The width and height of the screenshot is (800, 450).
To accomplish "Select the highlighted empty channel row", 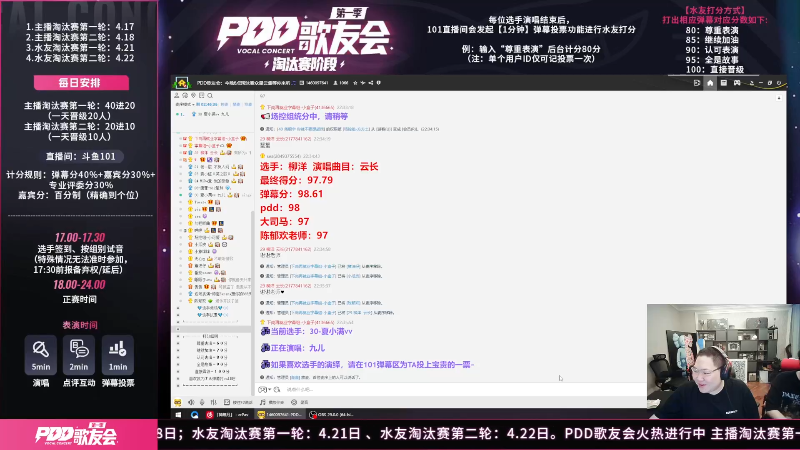I will (x=212, y=330).
